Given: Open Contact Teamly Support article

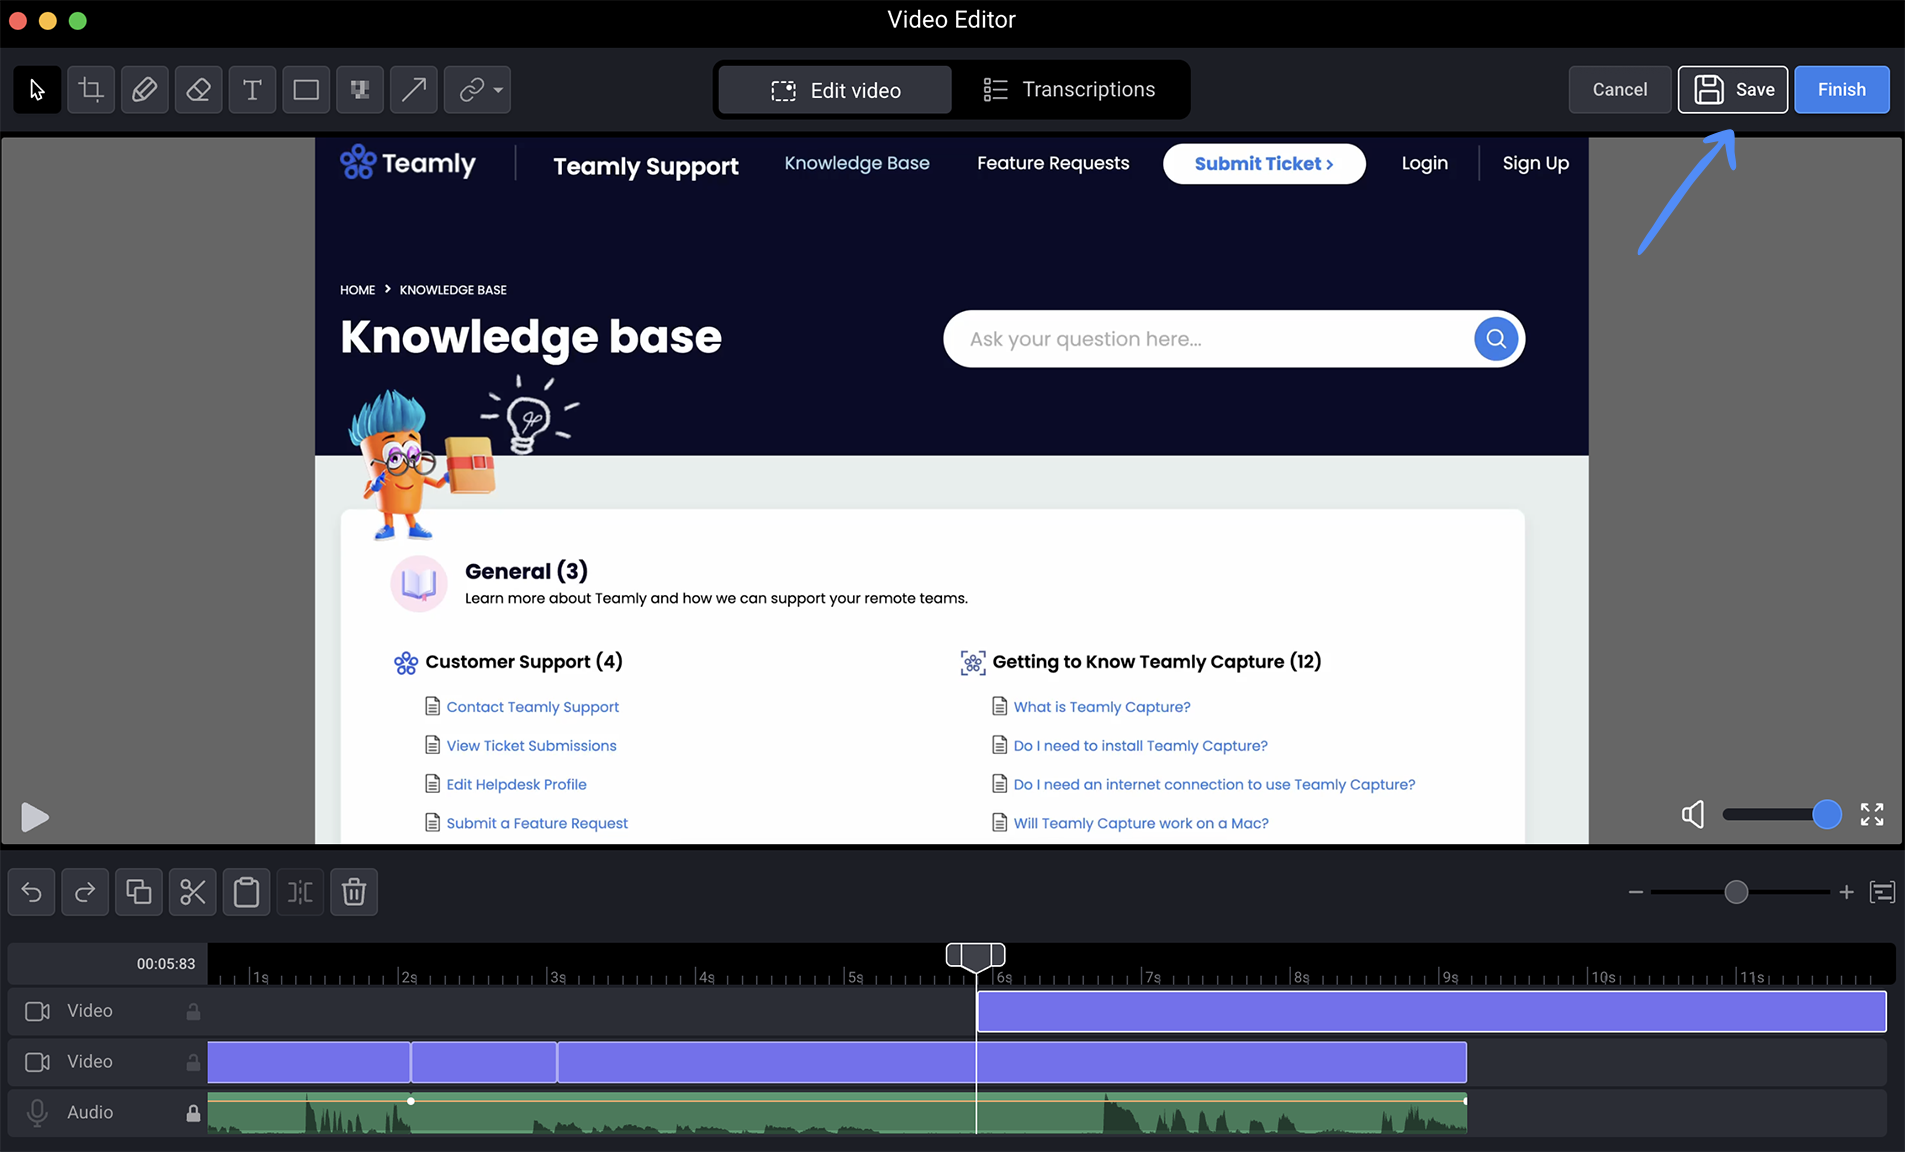Looking at the screenshot, I should [532, 707].
